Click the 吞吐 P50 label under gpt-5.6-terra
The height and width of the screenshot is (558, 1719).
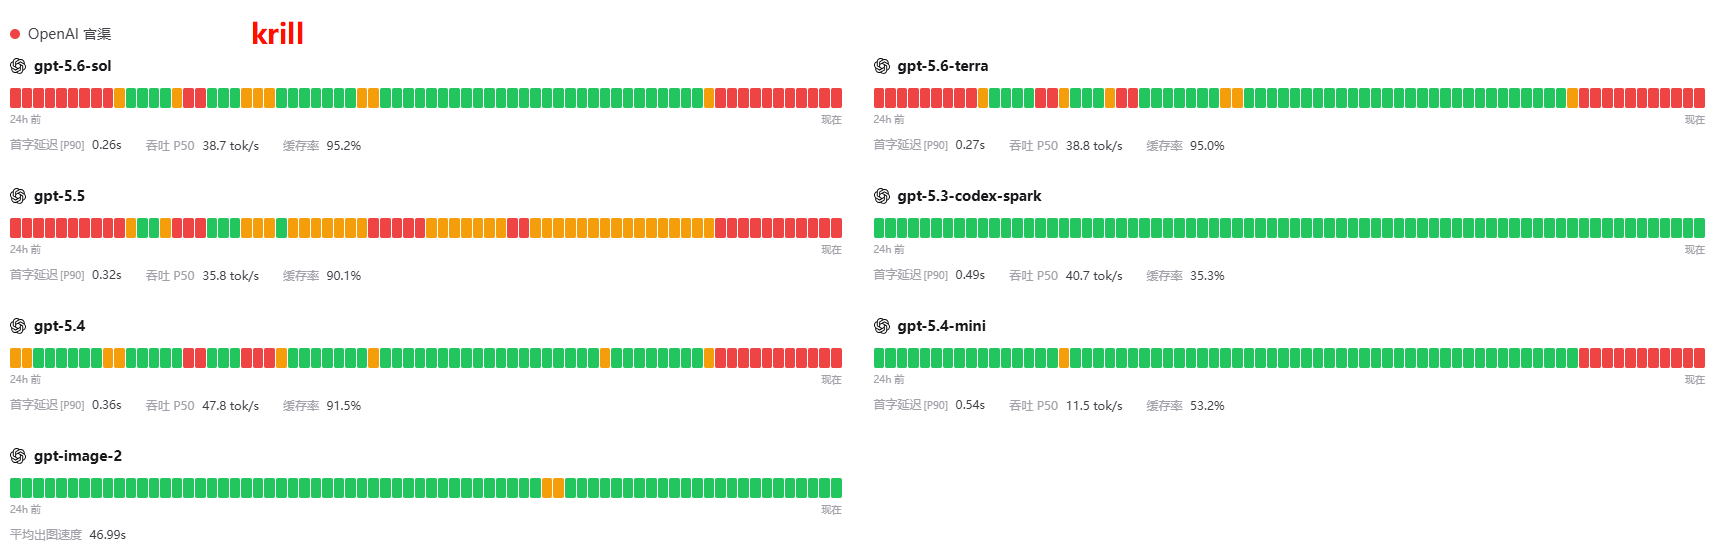[1033, 146]
